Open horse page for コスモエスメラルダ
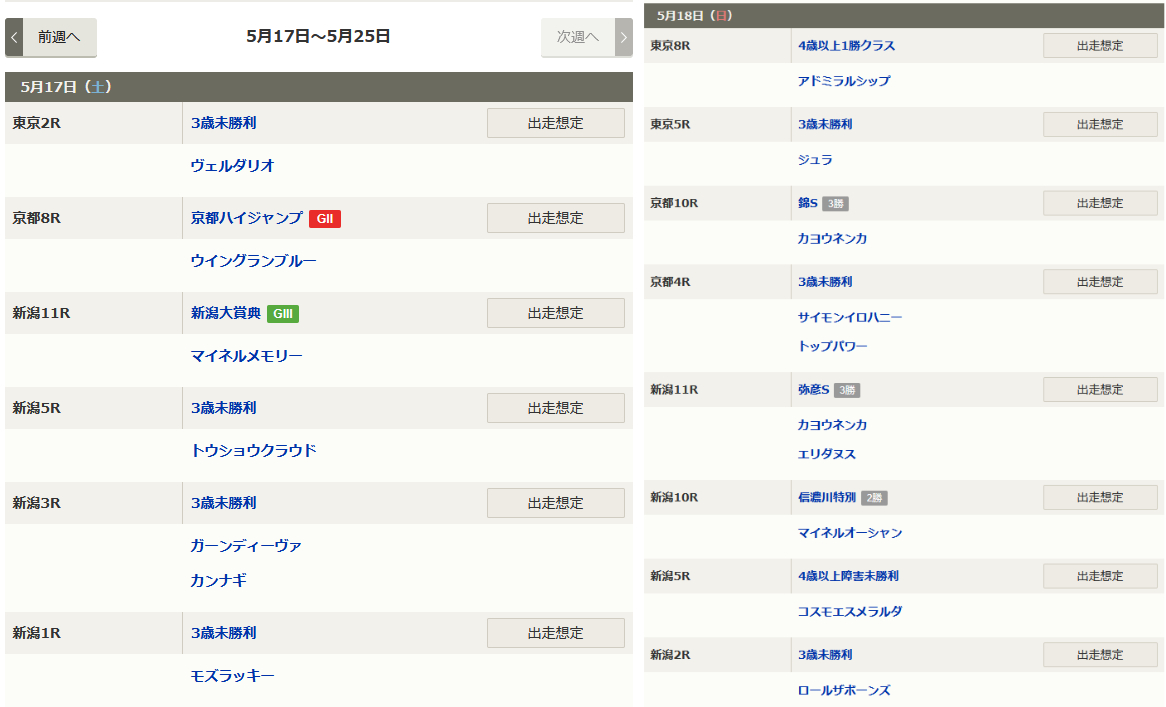The height and width of the screenshot is (707, 1166). point(850,612)
